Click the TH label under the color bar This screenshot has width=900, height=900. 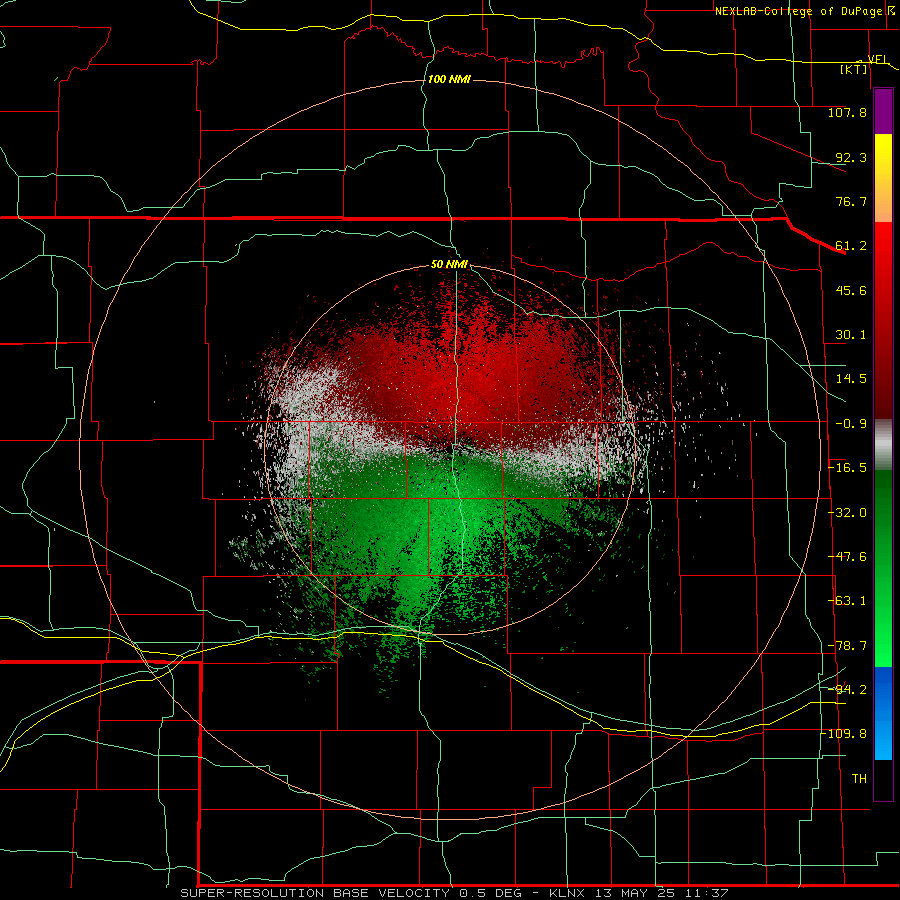coord(859,779)
